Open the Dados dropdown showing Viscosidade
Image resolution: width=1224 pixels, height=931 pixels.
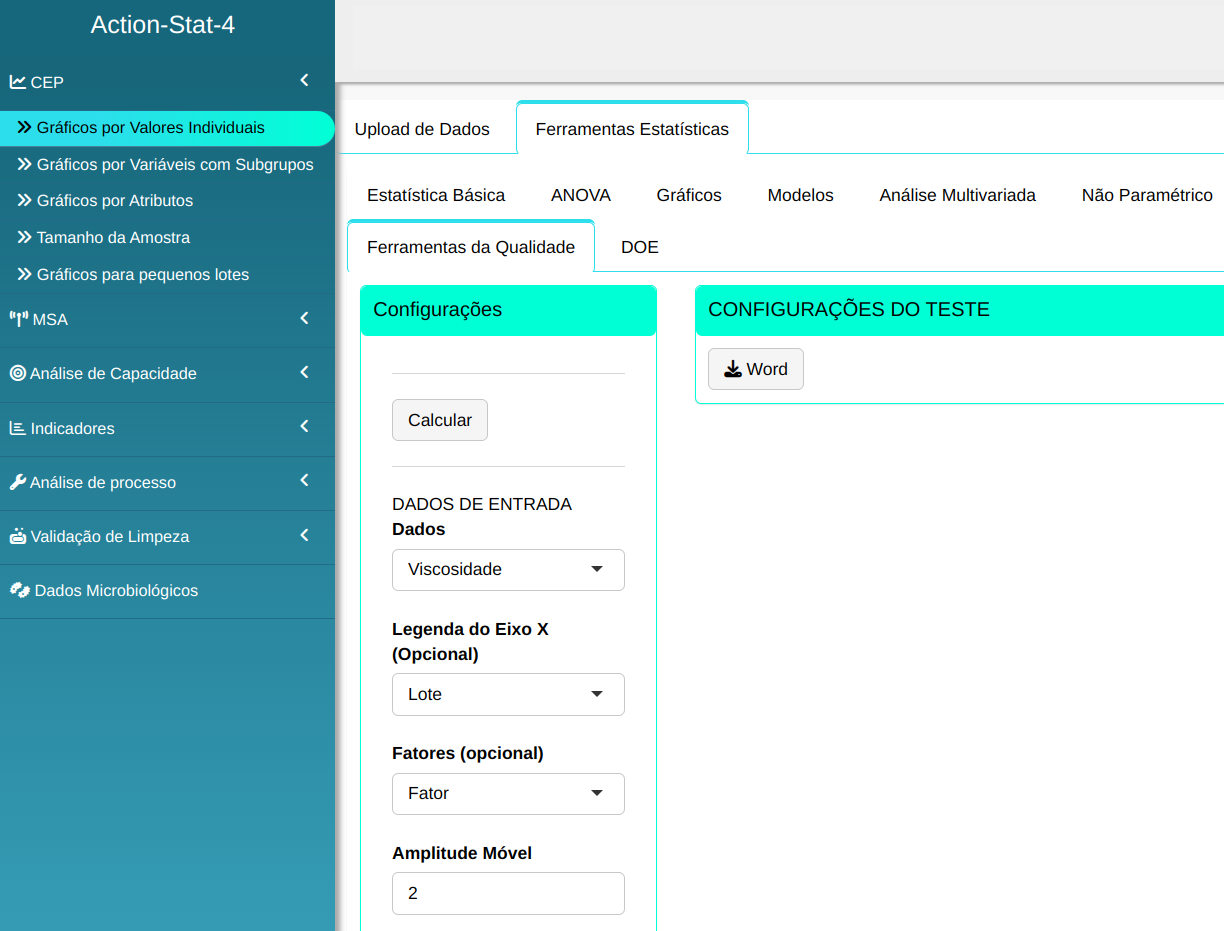pos(508,570)
